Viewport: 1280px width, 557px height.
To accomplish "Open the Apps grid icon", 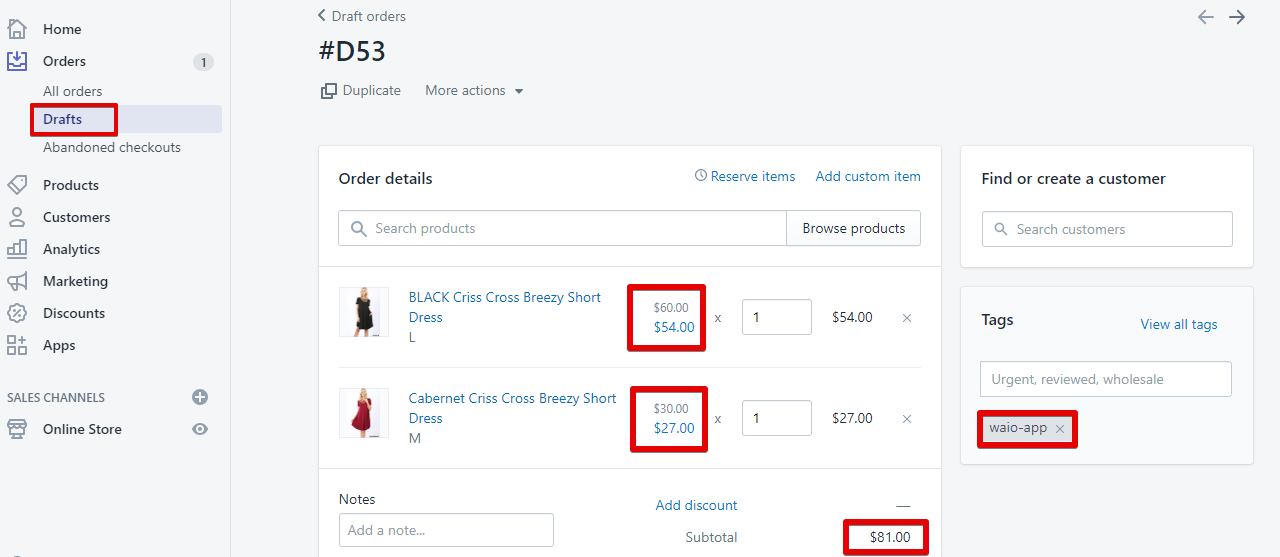I will [x=17, y=345].
